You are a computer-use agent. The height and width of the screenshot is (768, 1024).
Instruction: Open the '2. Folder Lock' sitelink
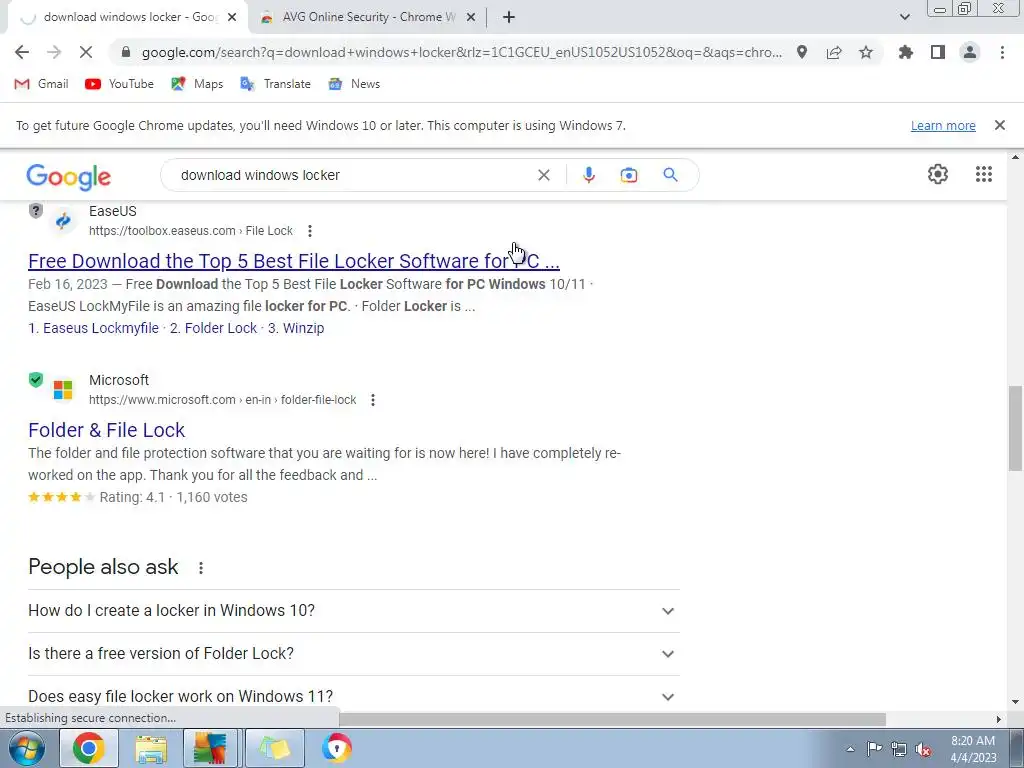pos(214,328)
